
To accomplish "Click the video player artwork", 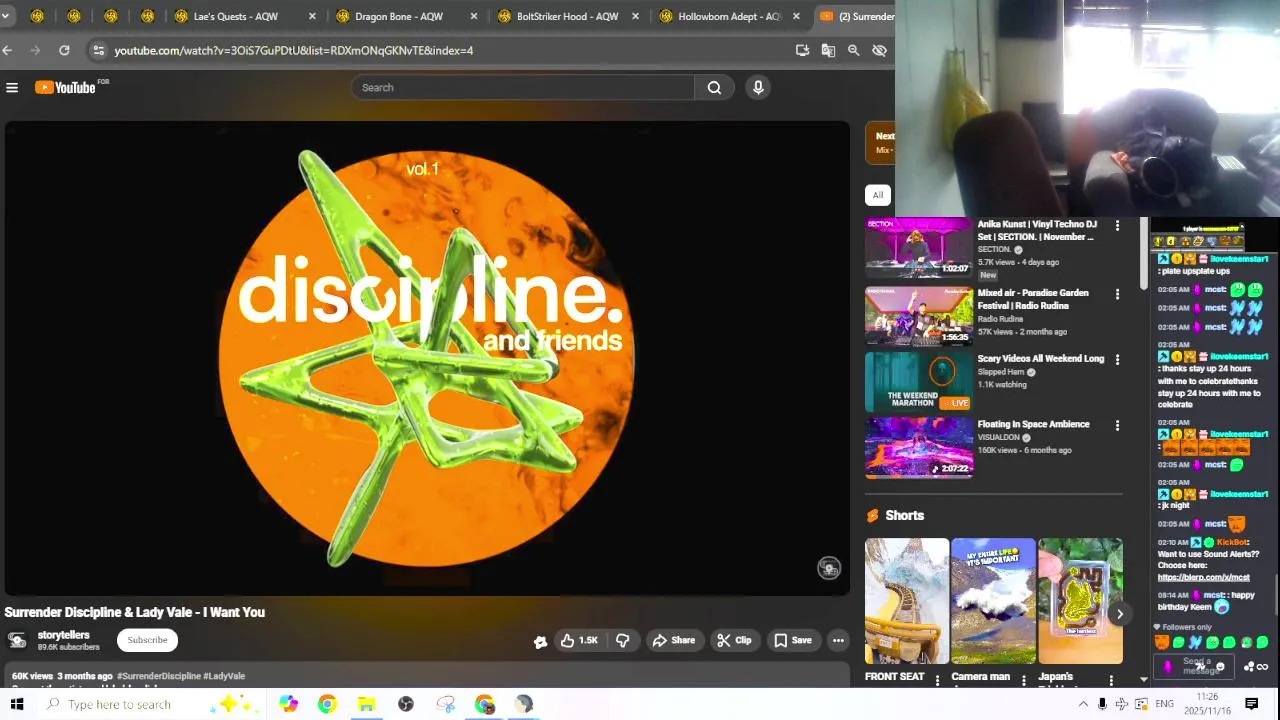I will (427, 358).
